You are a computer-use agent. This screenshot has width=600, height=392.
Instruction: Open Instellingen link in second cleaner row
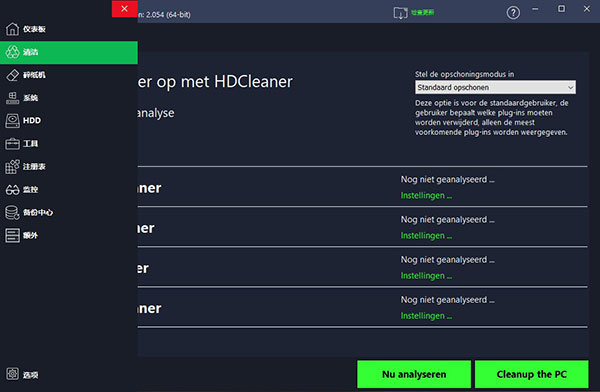click(x=426, y=236)
